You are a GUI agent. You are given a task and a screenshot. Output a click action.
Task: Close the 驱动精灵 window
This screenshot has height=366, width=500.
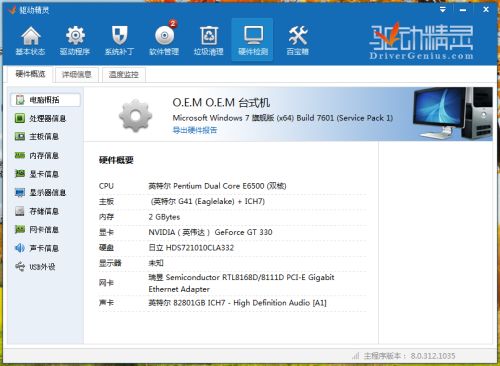[x=486, y=10]
